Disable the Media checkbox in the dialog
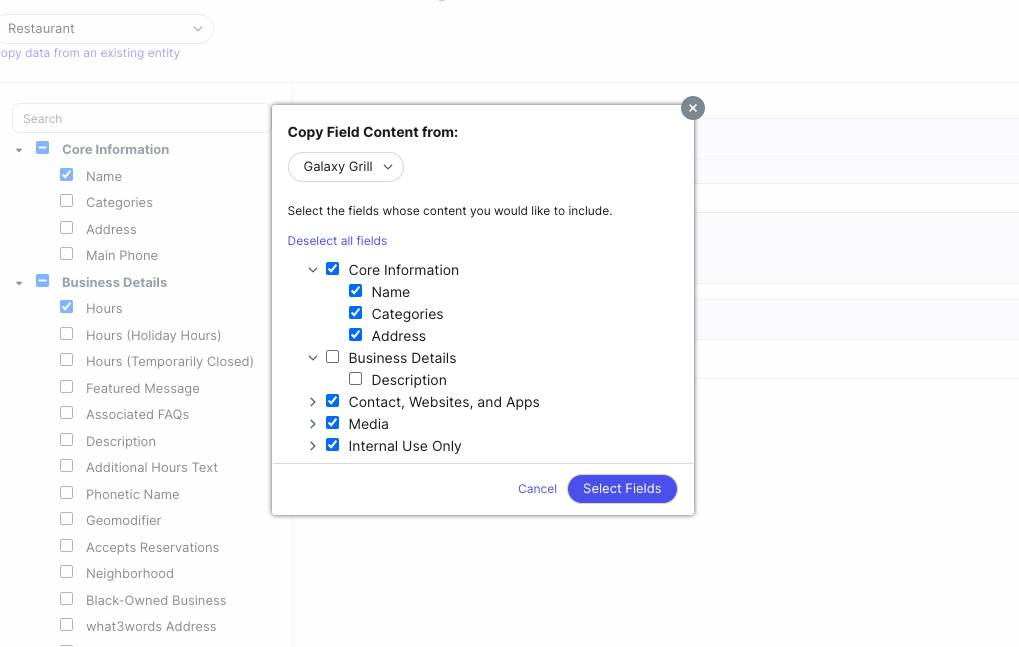 pos(332,423)
